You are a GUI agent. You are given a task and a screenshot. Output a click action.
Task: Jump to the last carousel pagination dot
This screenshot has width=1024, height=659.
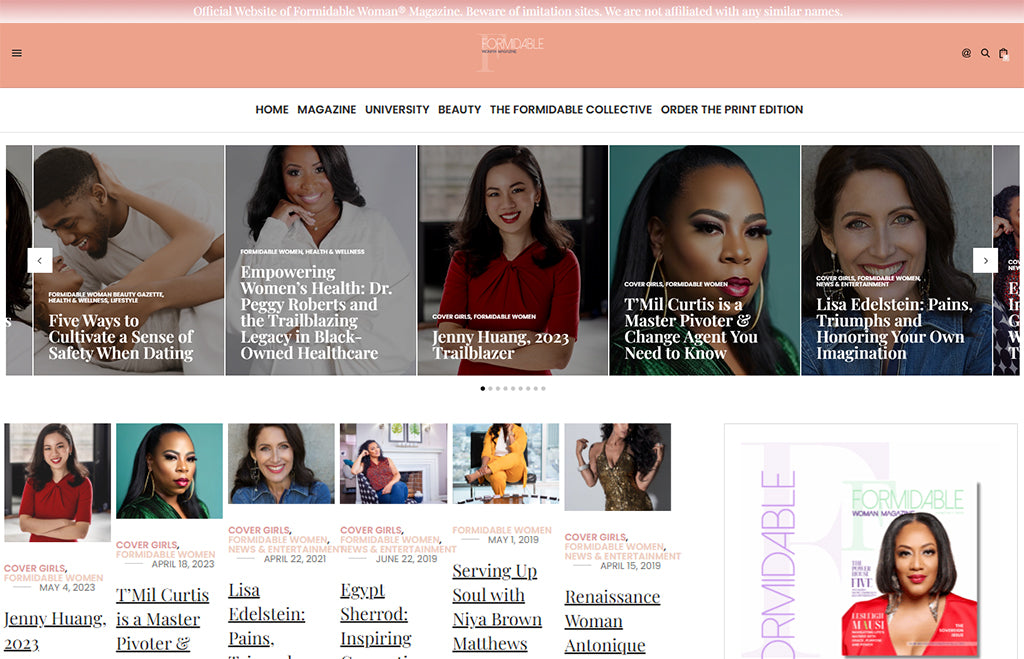[x=543, y=388]
